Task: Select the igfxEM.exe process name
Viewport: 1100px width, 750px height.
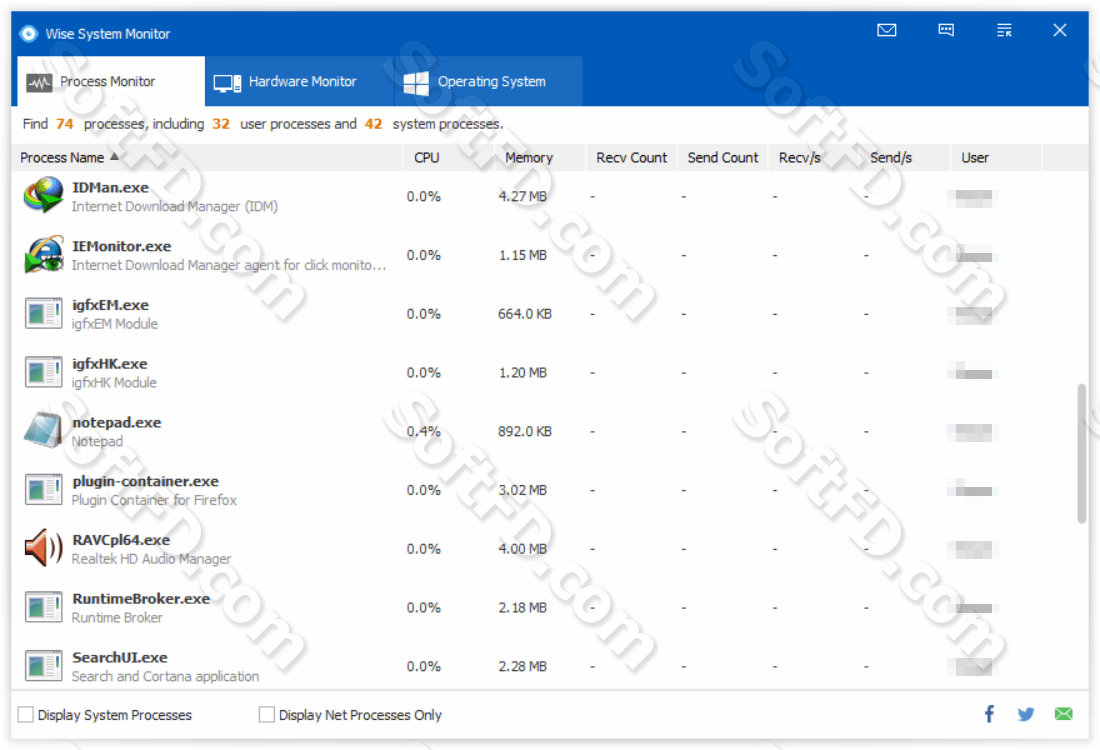Action: [x=110, y=305]
